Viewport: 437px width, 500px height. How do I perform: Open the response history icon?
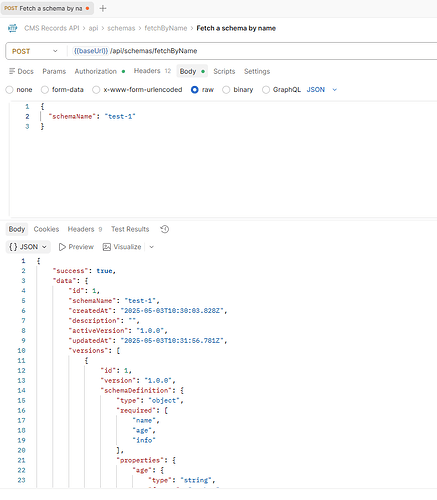165,229
